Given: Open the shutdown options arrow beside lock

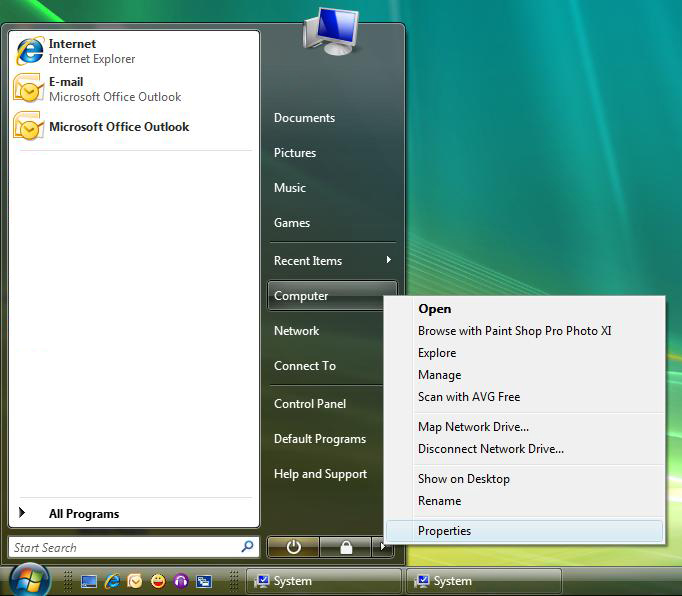Looking at the screenshot, I should (382, 547).
